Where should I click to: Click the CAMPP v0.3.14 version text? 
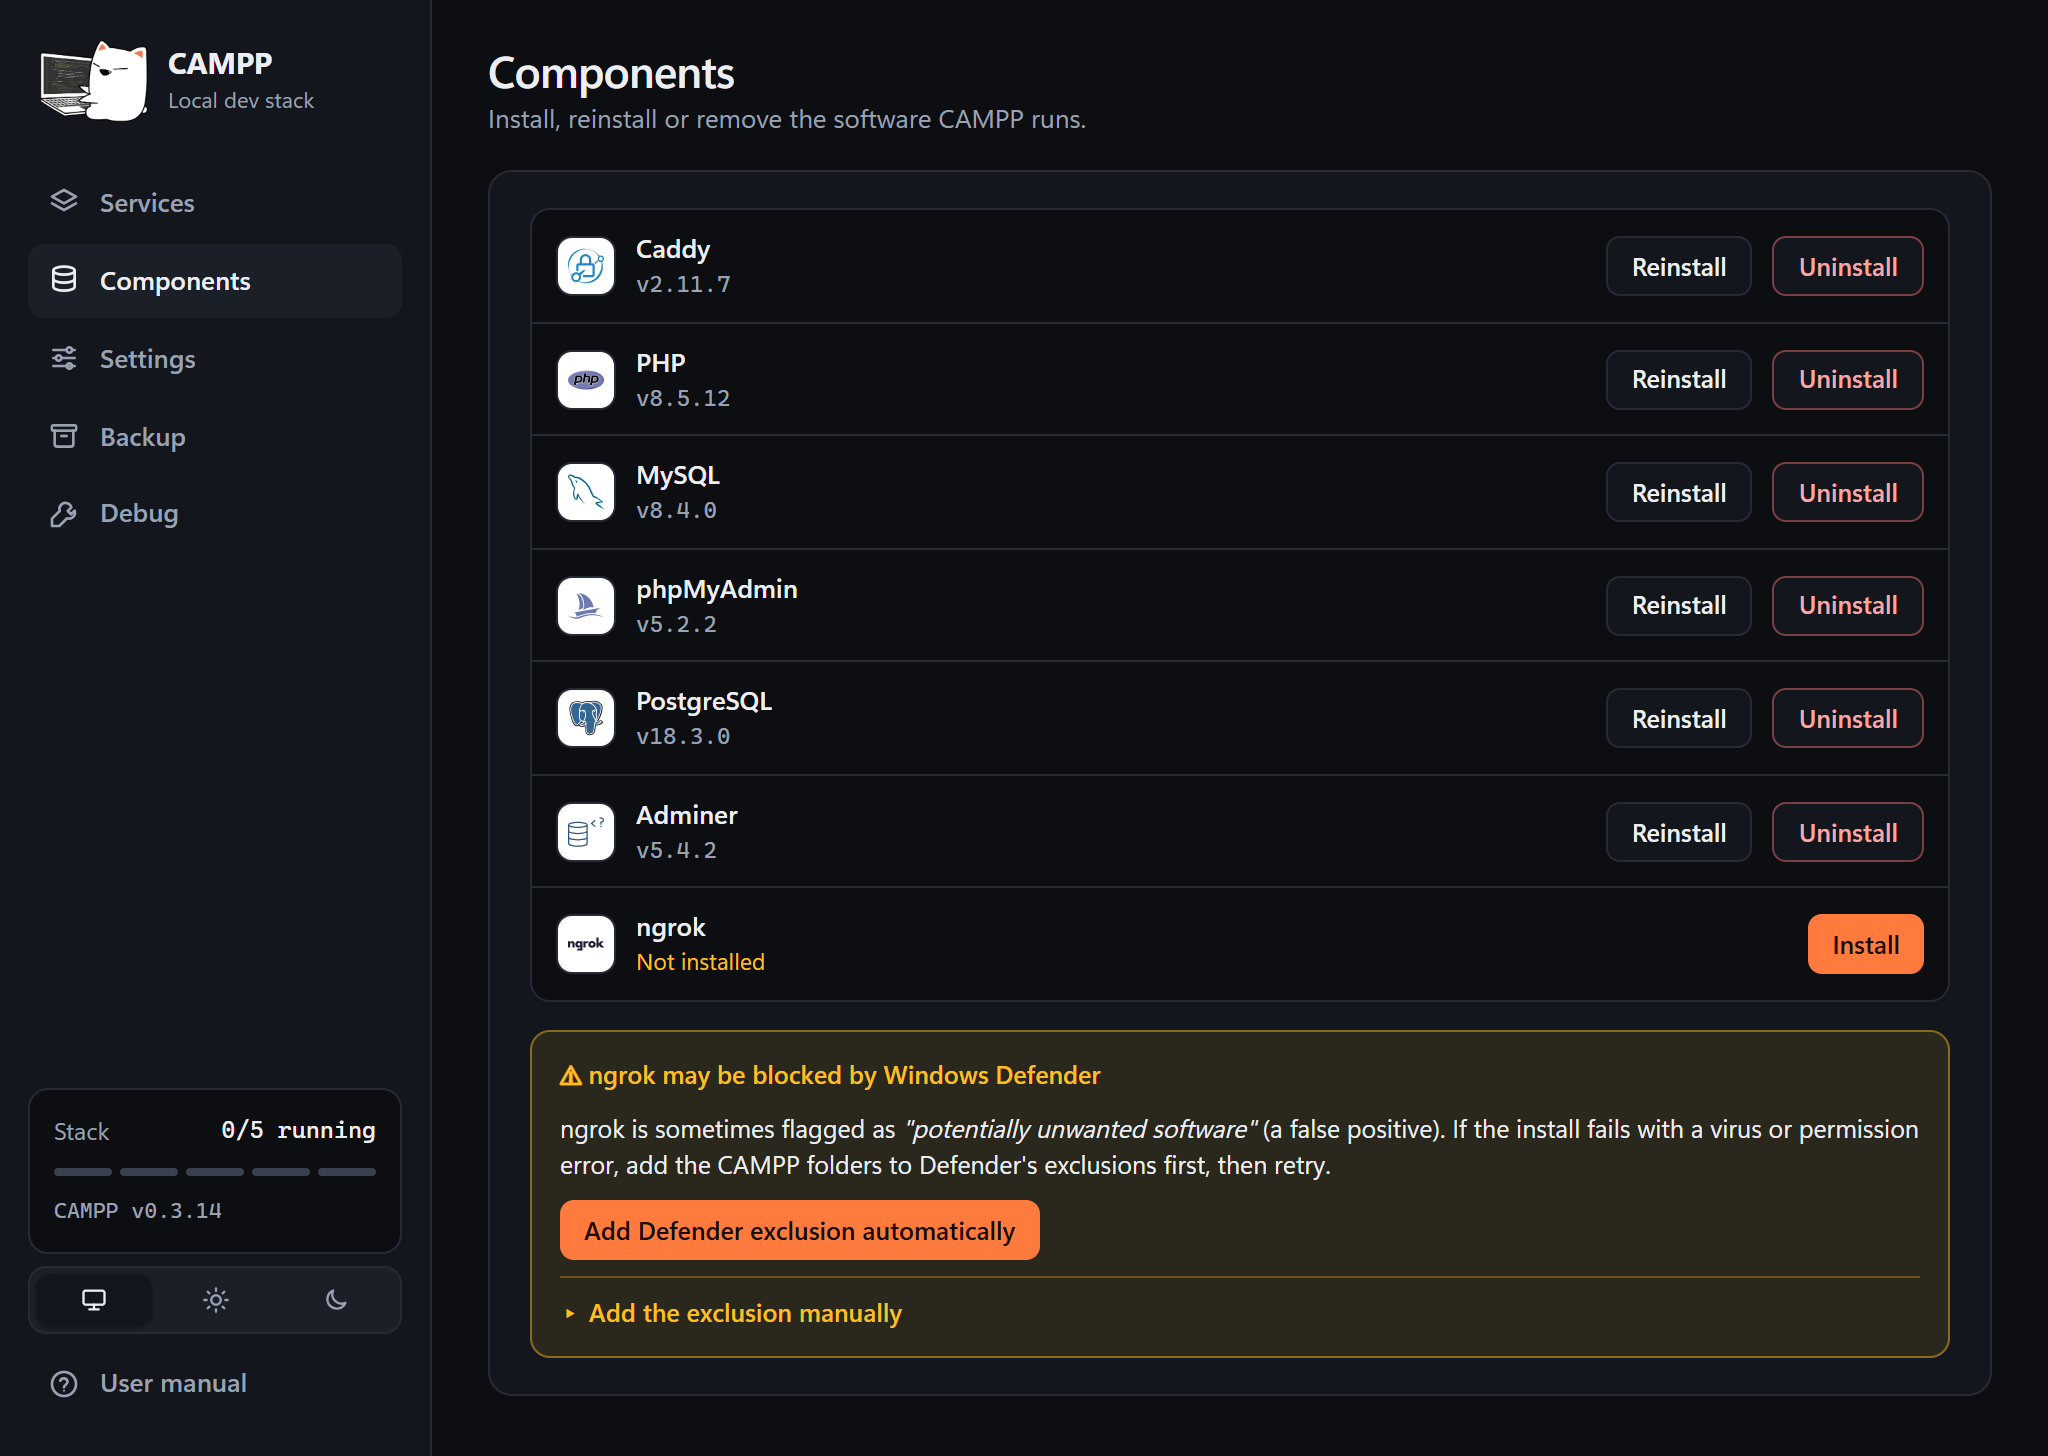coord(138,1211)
